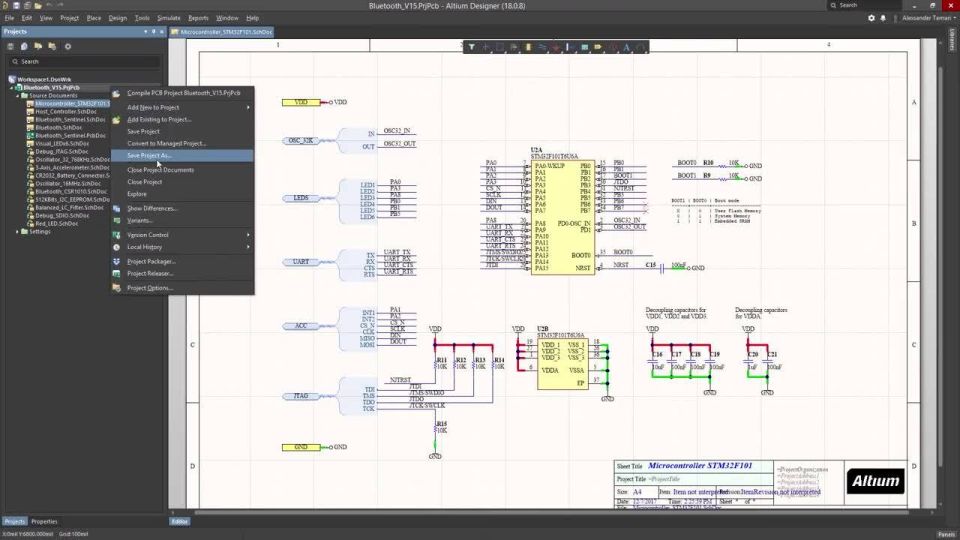Image resolution: width=960 pixels, height=540 pixels.
Task: Open Projects panel settings gear icon
Action: [x=68, y=46]
